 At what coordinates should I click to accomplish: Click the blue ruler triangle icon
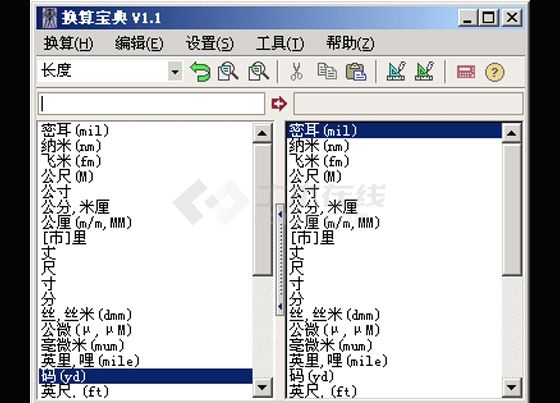396,71
